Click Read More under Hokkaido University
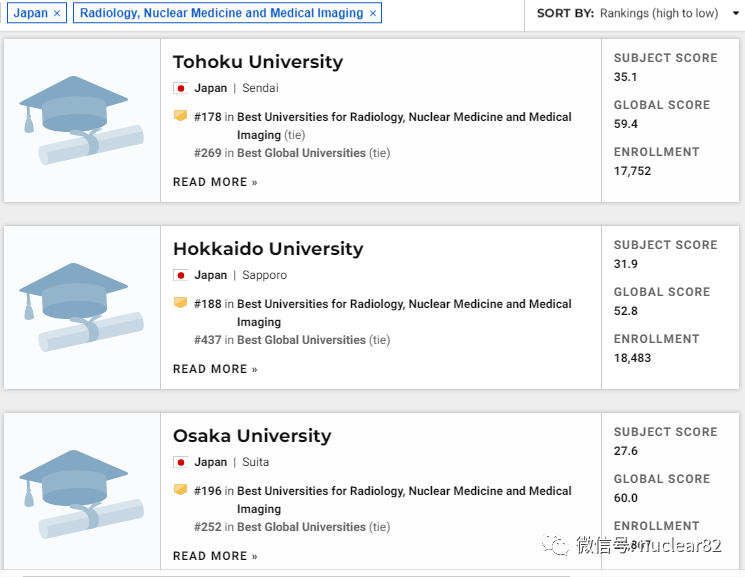The height and width of the screenshot is (577, 745). coord(215,369)
